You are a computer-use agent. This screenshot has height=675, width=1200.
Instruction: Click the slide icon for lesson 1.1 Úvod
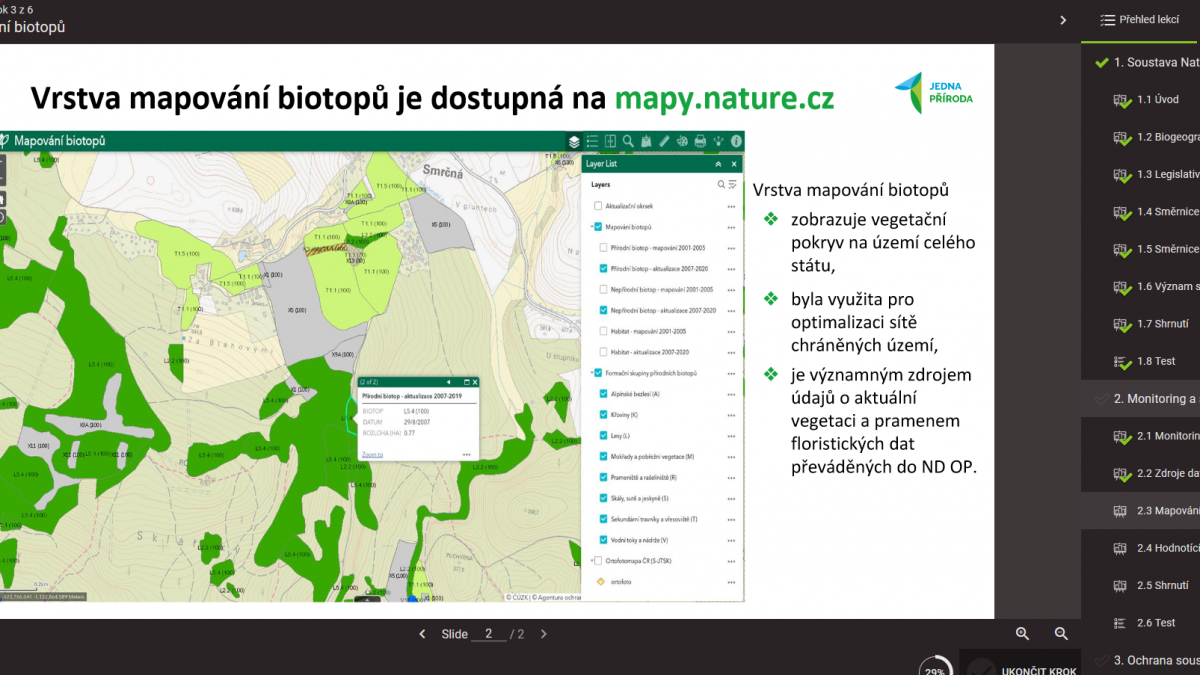tap(1121, 100)
